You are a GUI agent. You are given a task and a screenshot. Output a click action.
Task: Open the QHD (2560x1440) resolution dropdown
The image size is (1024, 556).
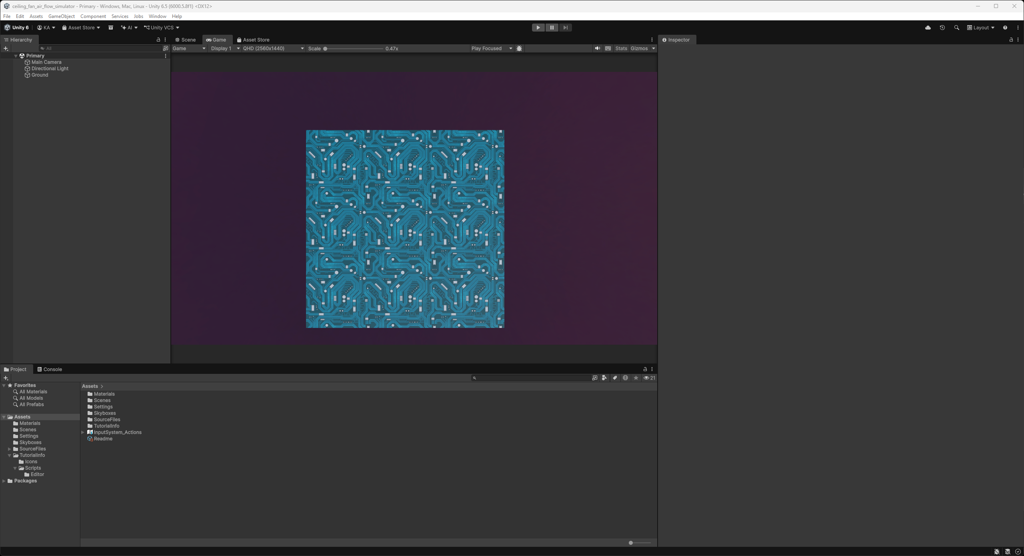[273, 48]
